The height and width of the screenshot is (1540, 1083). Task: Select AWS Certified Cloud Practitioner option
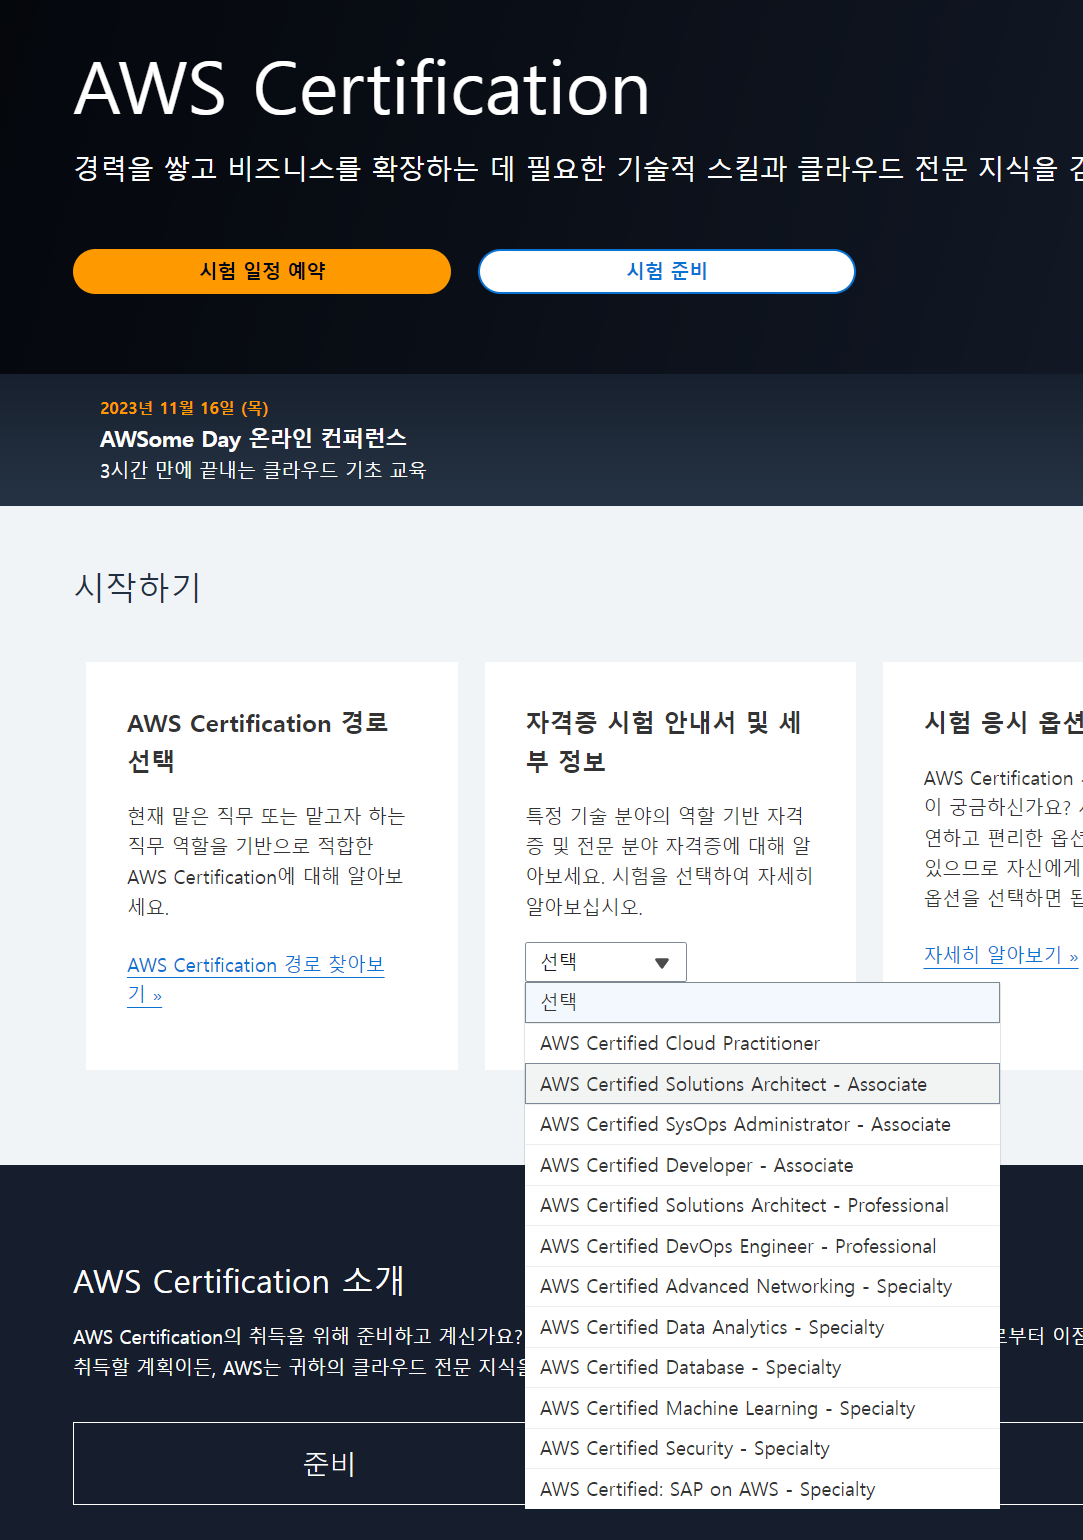pos(762,1043)
